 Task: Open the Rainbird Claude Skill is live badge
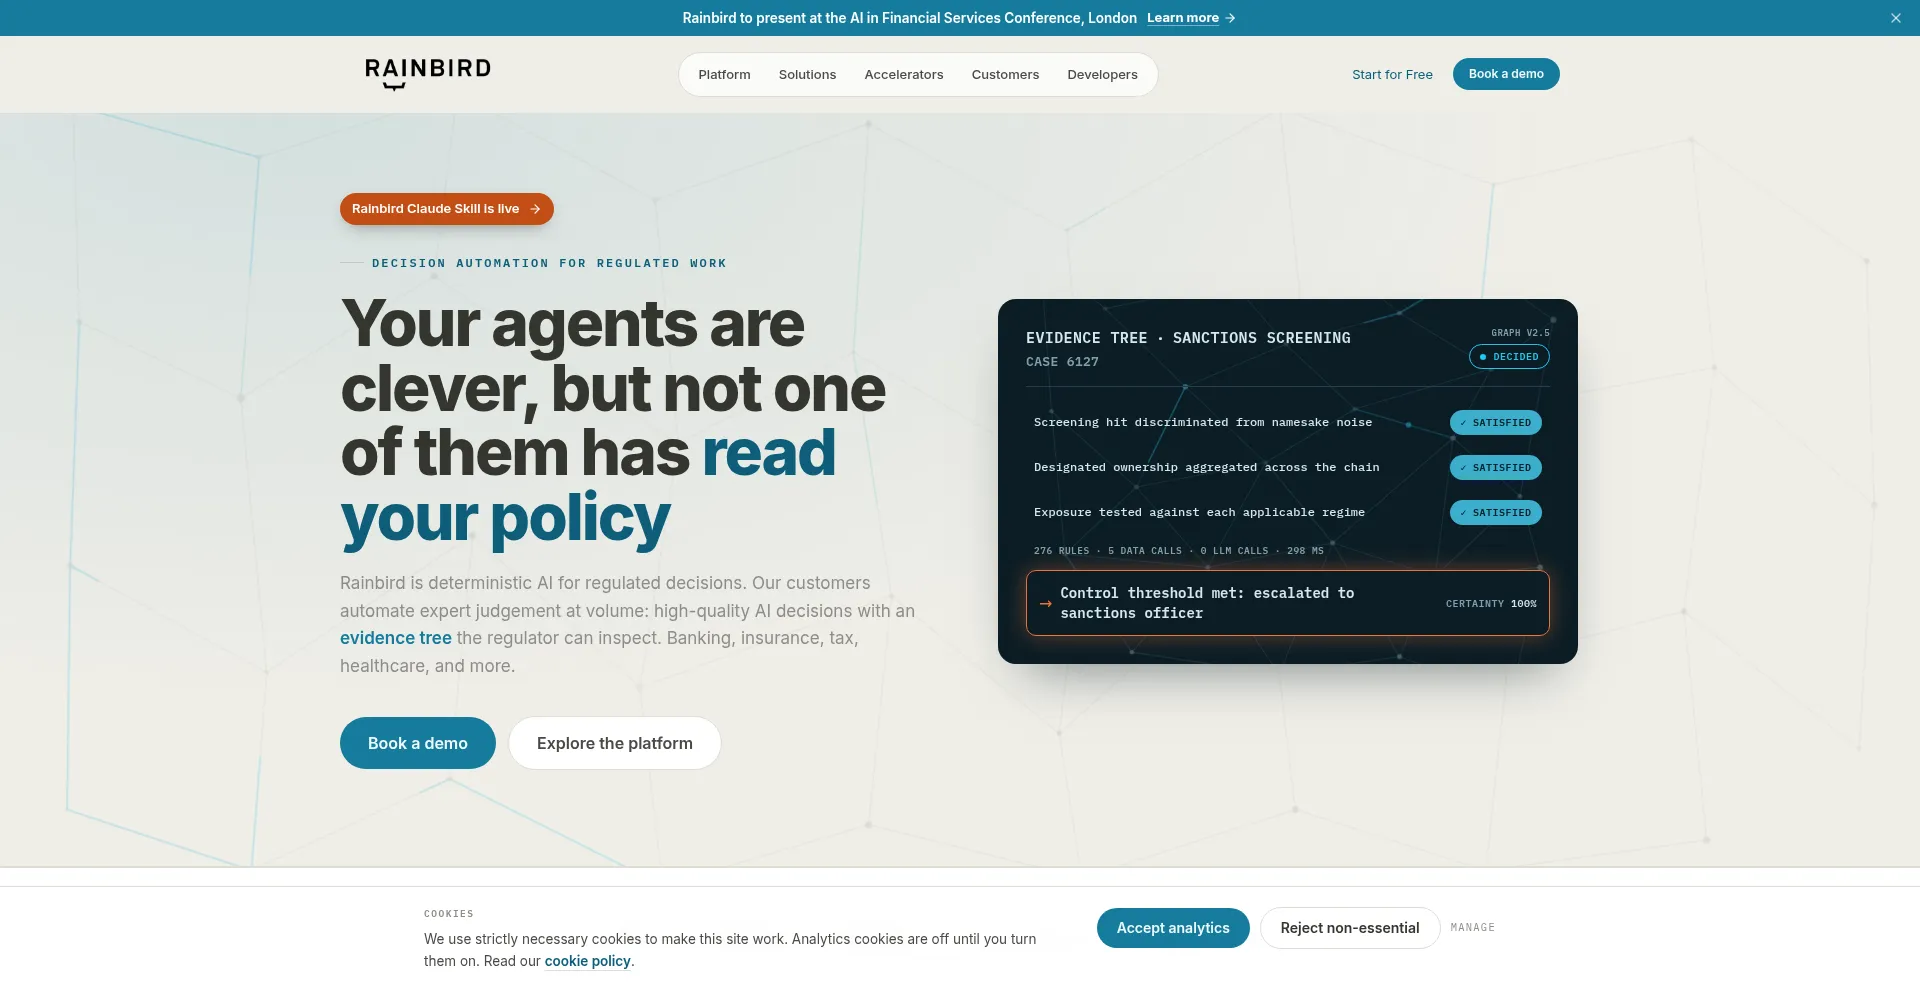[x=447, y=209]
